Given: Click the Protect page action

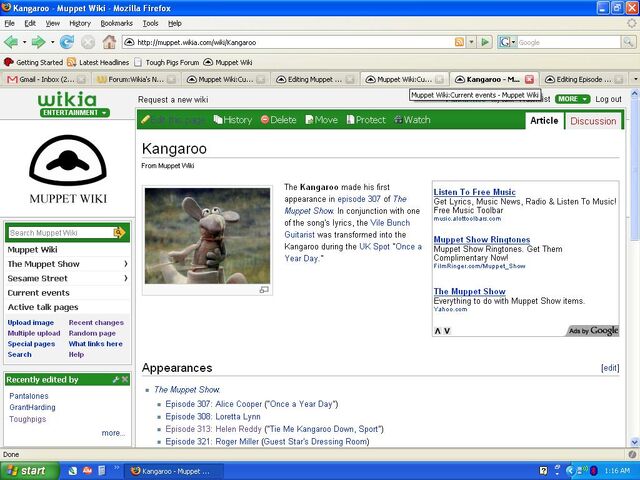Looking at the screenshot, I should tap(366, 120).
